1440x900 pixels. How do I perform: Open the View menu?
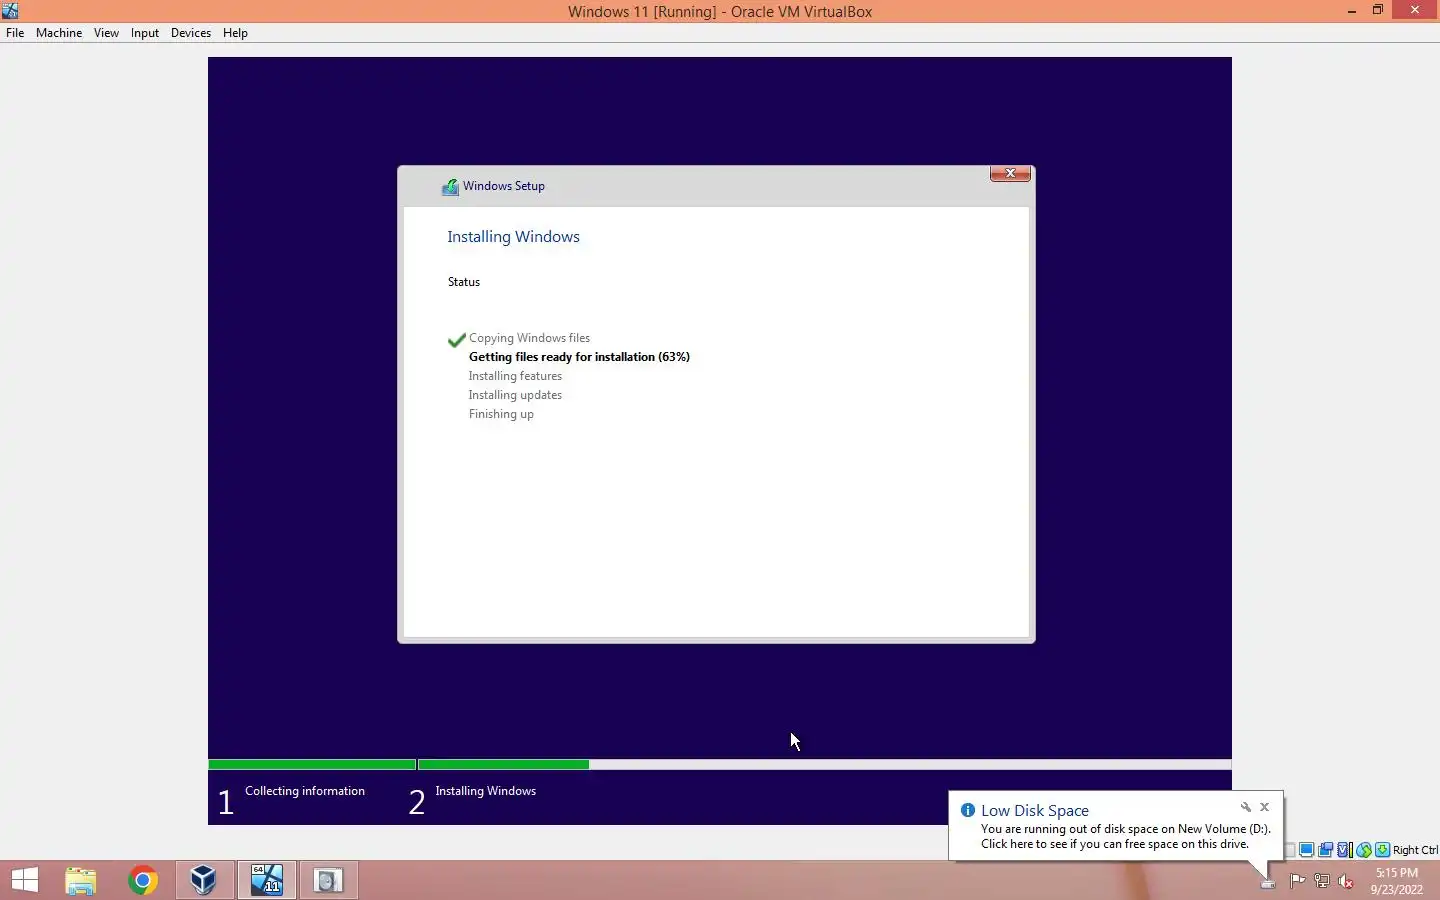click(106, 33)
